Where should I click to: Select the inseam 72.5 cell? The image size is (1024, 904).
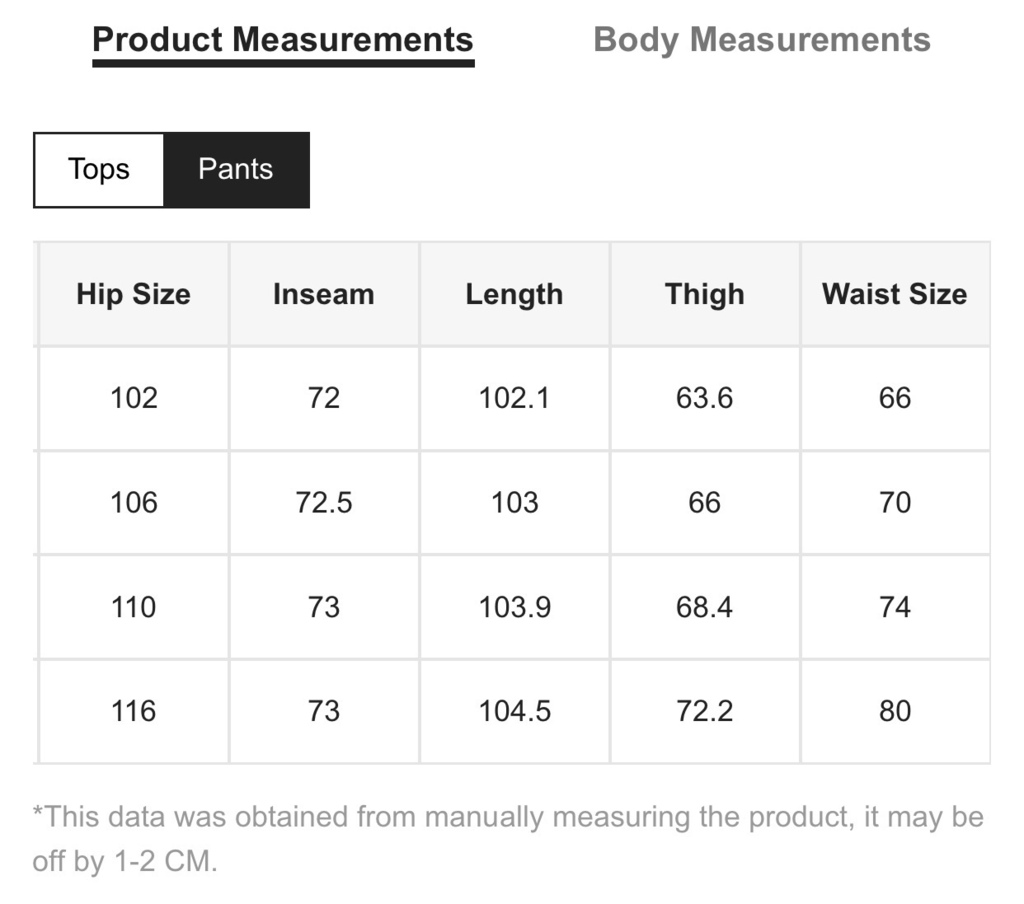[324, 502]
